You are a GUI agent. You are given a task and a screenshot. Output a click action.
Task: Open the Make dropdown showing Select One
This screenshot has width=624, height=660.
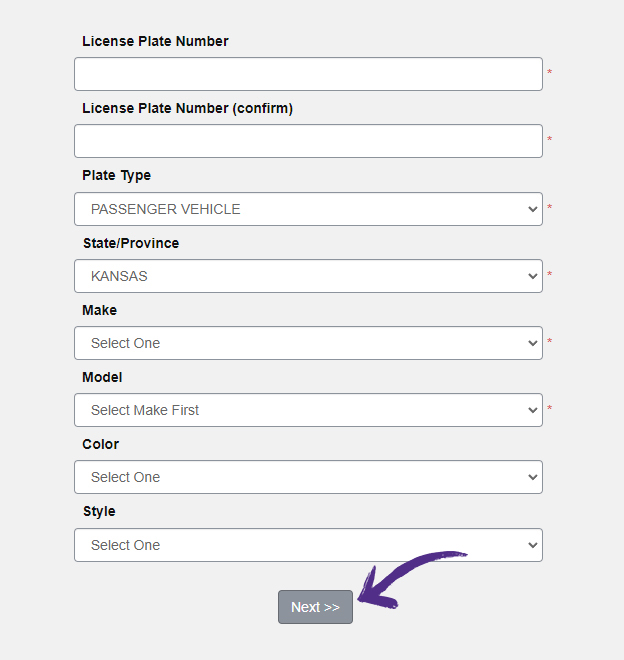308,343
